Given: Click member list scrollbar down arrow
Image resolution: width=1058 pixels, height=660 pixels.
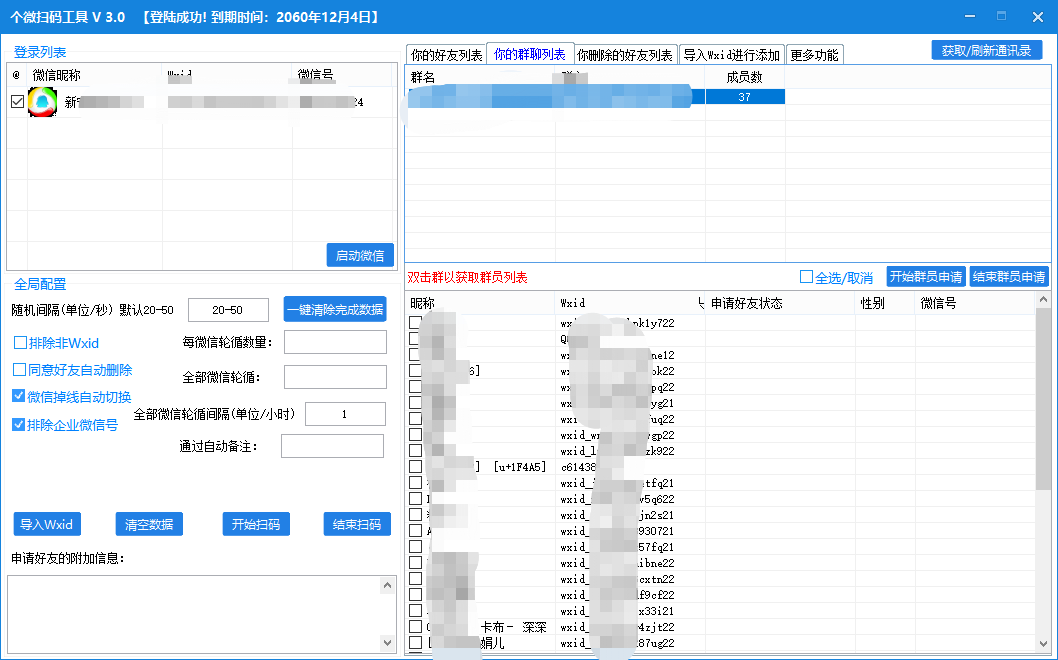Looking at the screenshot, I should coord(1043,644).
